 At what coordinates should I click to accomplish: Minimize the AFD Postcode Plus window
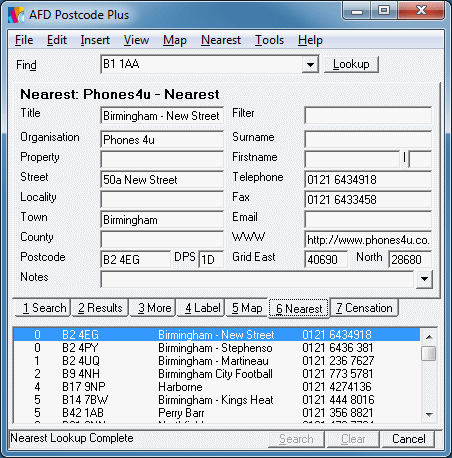point(357,11)
